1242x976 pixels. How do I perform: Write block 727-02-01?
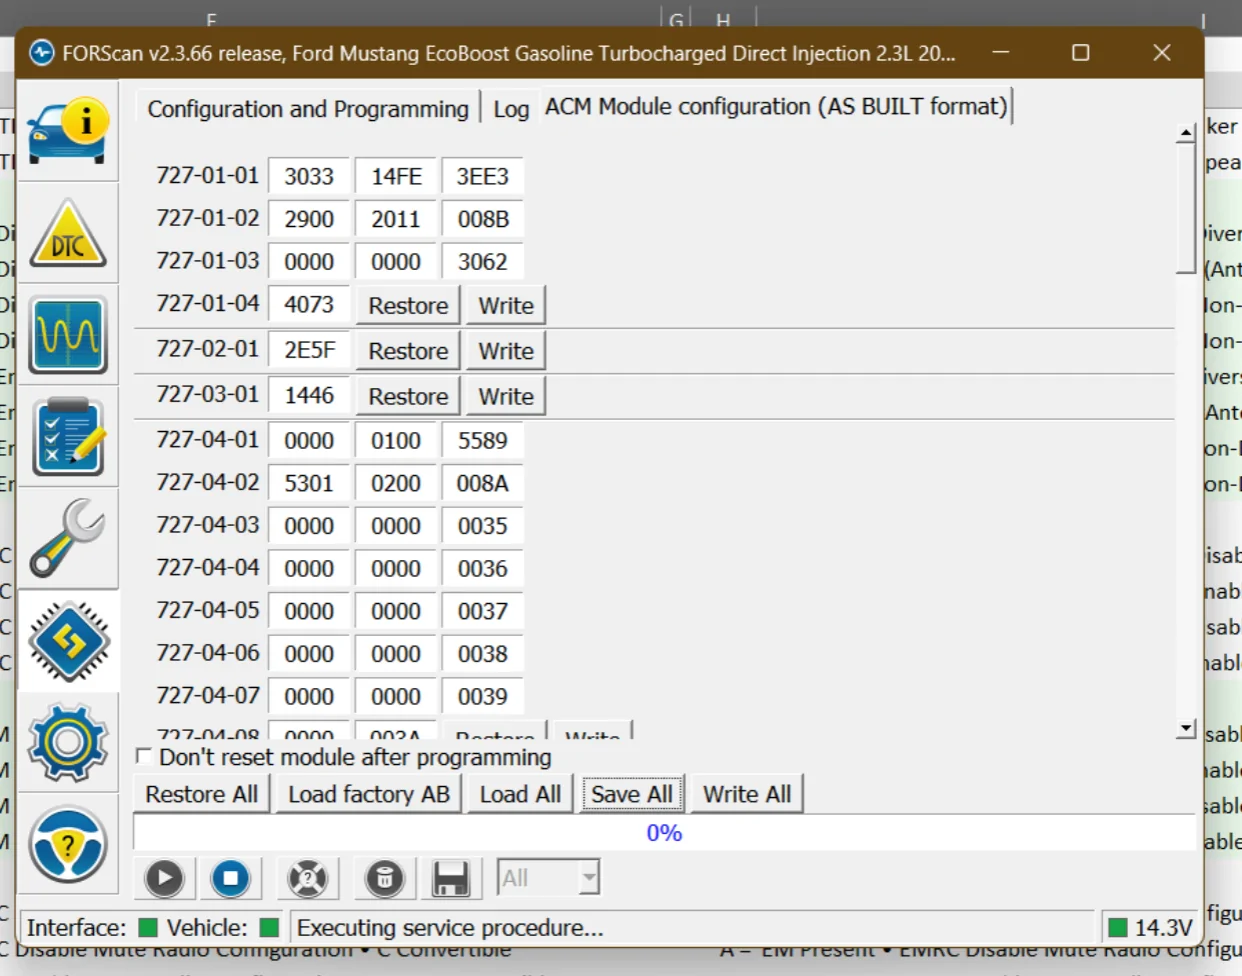(x=506, y=351)
